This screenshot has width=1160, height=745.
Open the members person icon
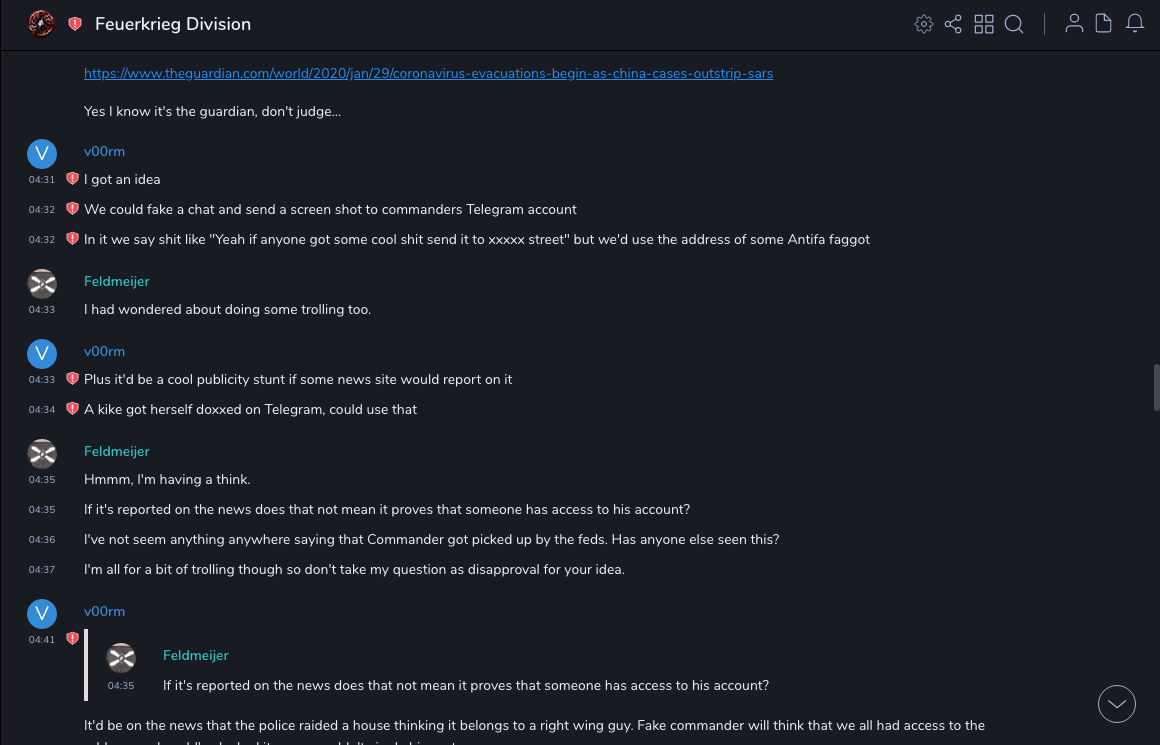[x=1074, y=24]
